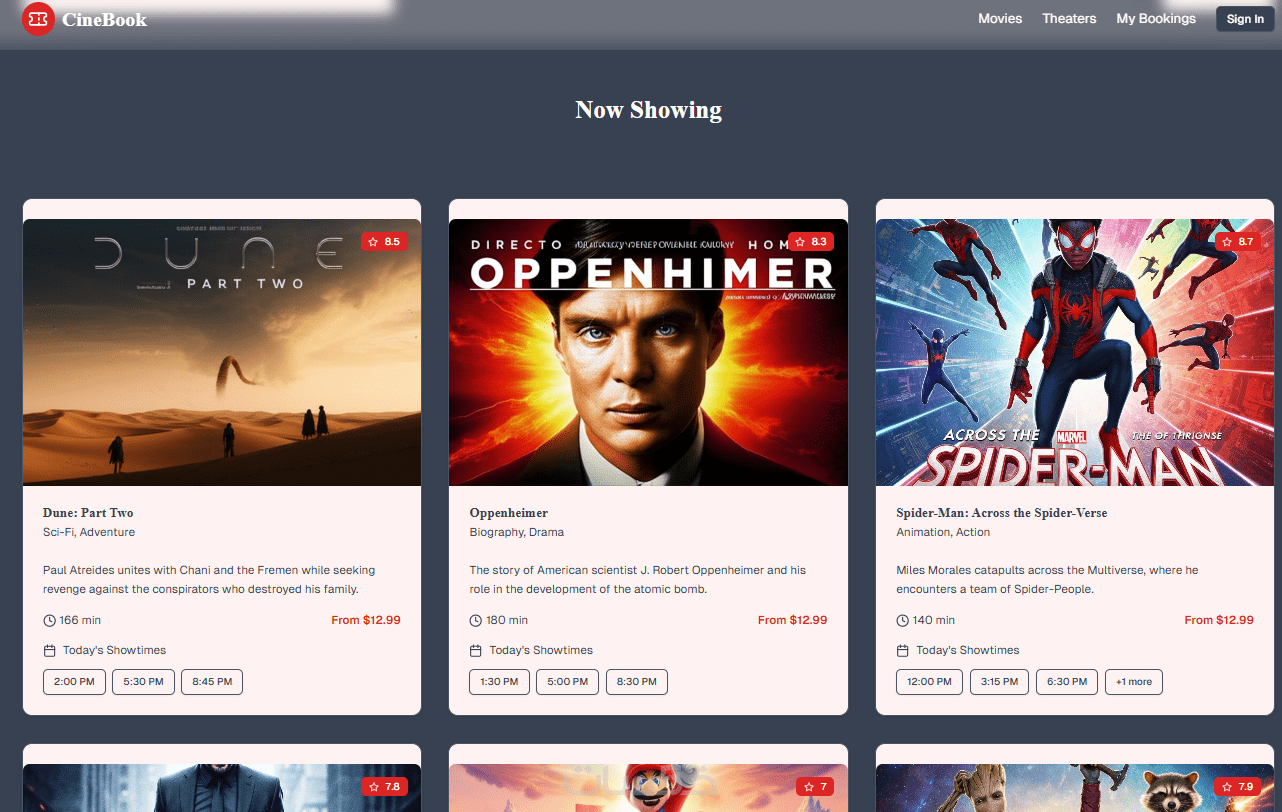Click the "180 min" duration text

pos(507,620)
